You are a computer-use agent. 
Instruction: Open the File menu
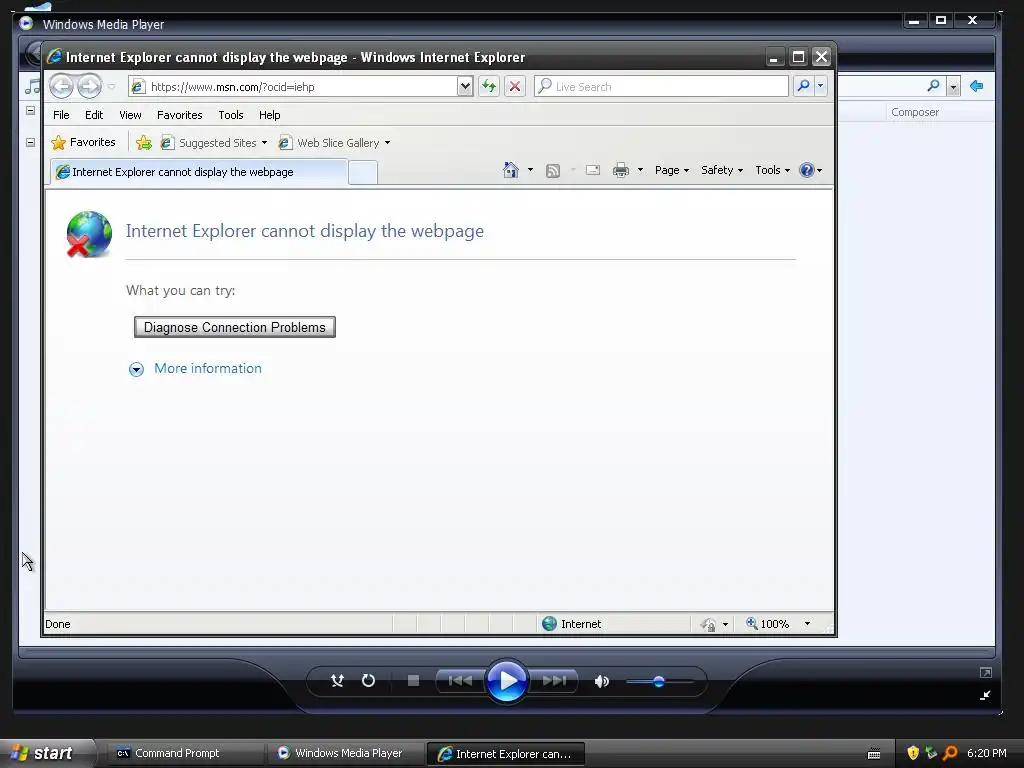pyautogui.click(x=61, y=115)
